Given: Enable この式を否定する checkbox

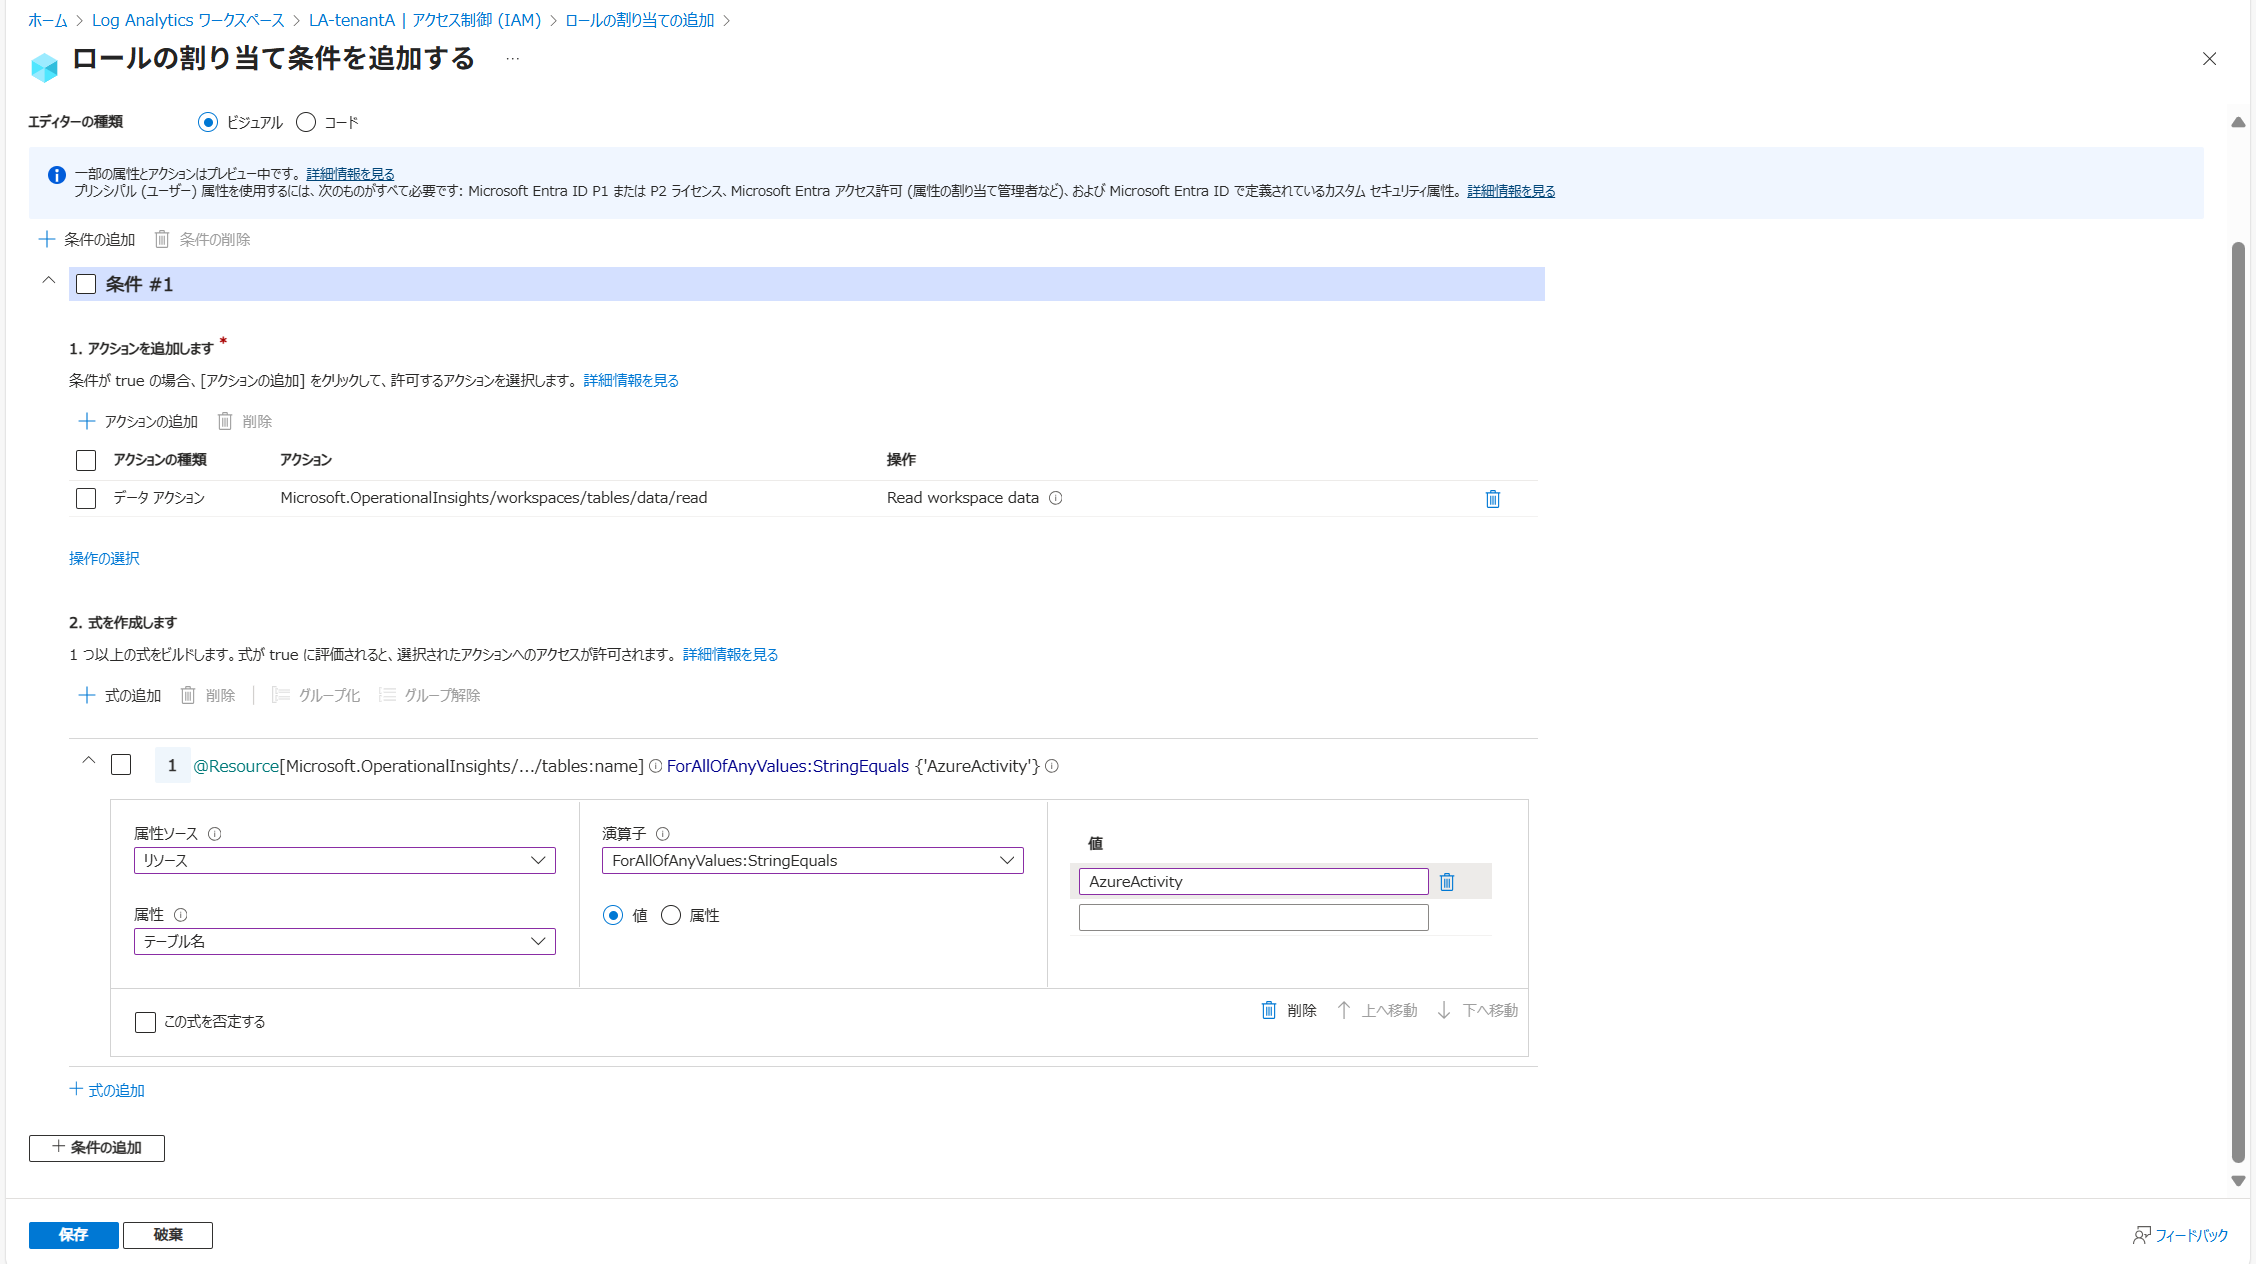Looking at the screenshot, I should click(145, 1022).
